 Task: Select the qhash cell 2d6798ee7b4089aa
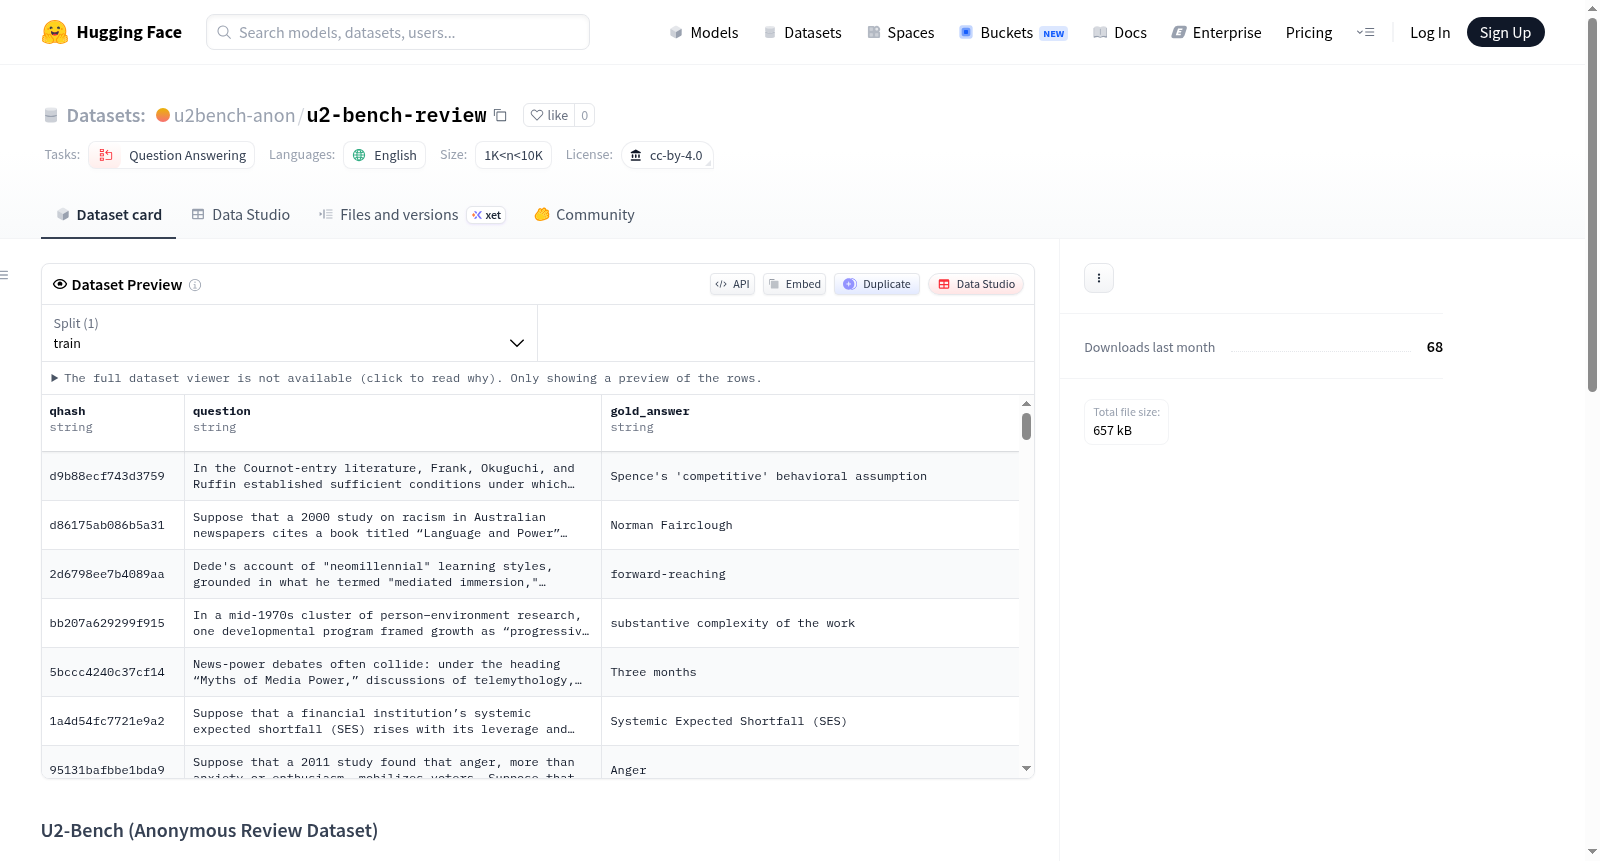(113, 574)
